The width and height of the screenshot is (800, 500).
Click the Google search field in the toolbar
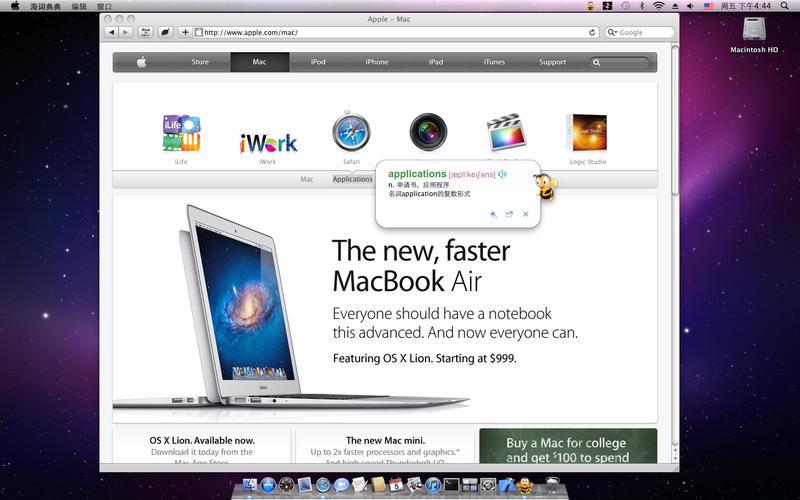click(640, 32)
